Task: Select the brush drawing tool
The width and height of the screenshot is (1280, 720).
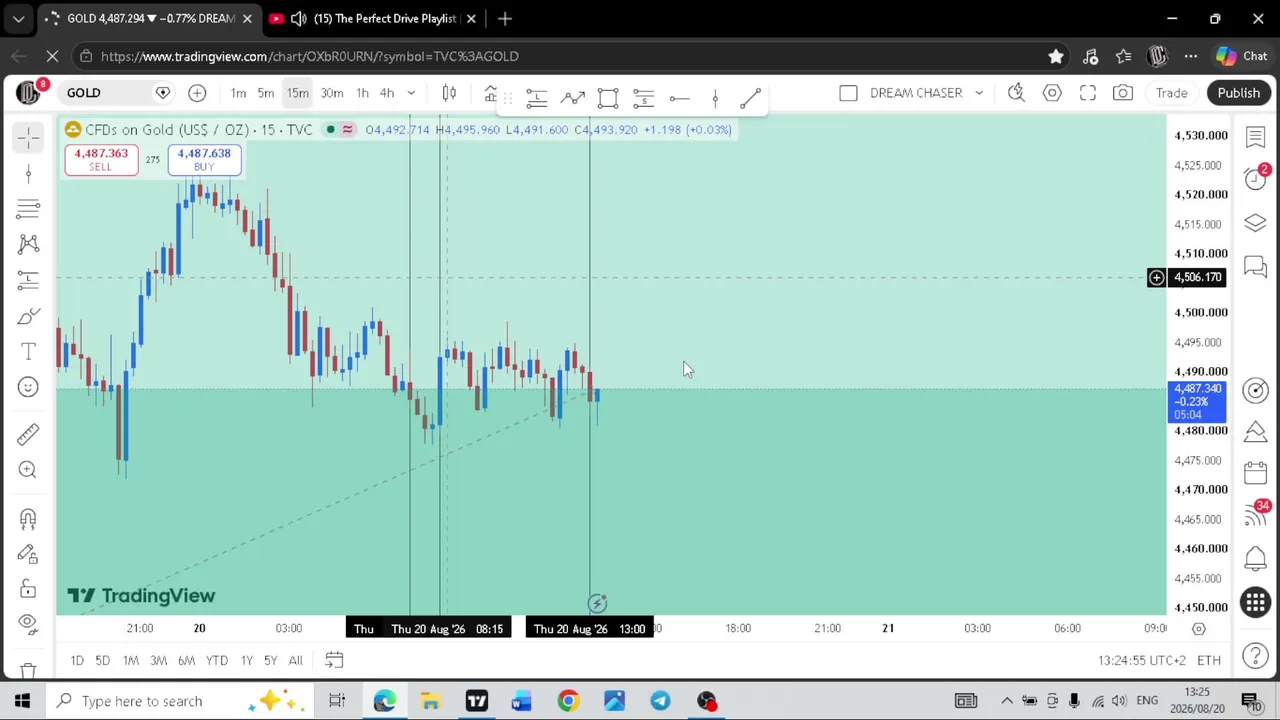Action: pyautogui.click(x=28, y=317)
